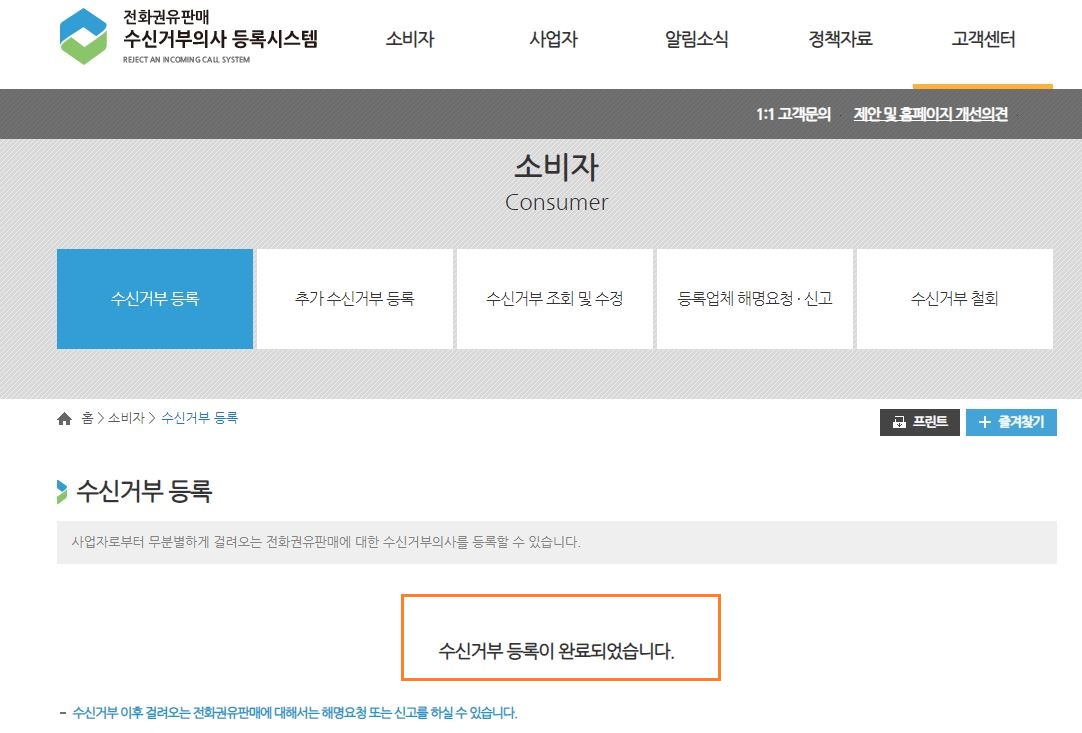Open 제안 및 홈페이지 개선의견 link
The image size is (1082, 733).
(x=930, y=114)
